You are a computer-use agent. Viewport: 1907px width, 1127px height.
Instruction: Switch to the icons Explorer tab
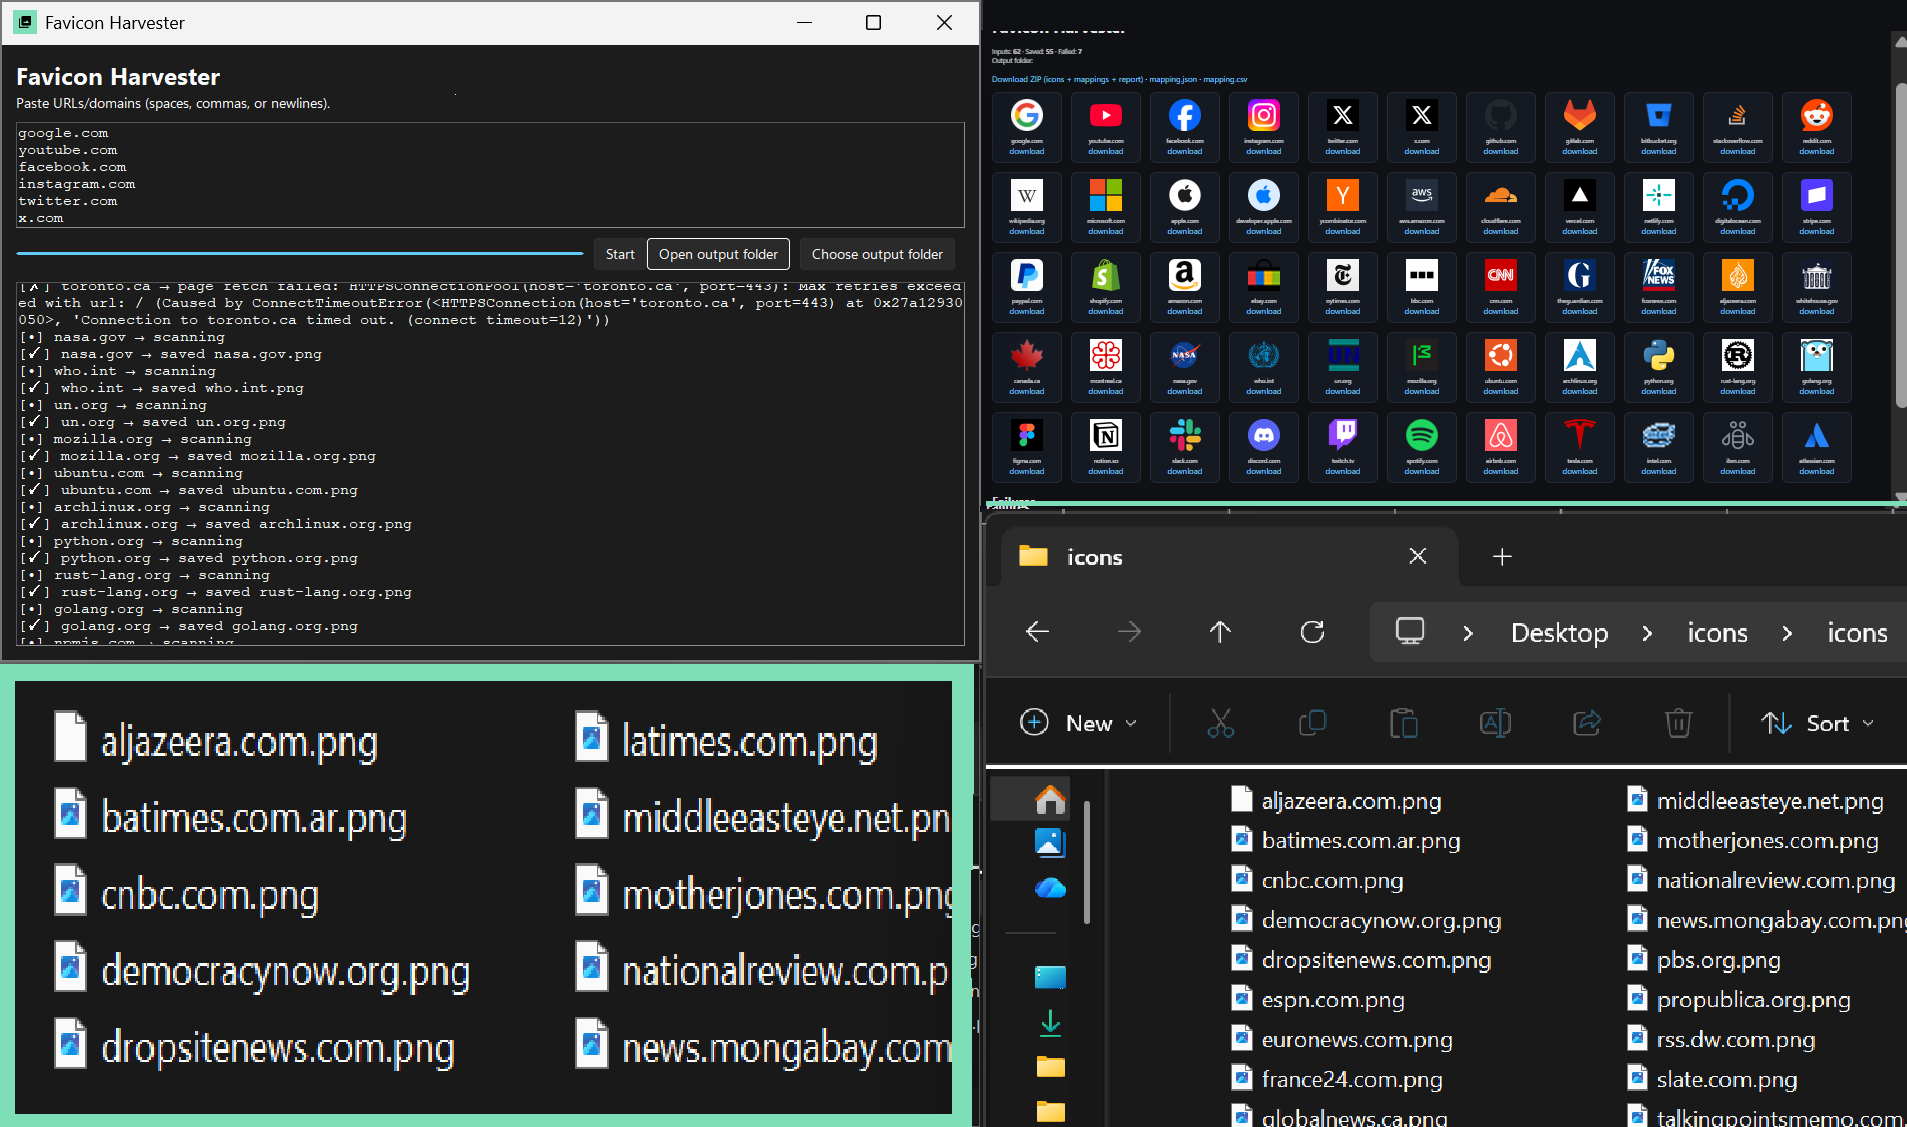pos(1094,557)
